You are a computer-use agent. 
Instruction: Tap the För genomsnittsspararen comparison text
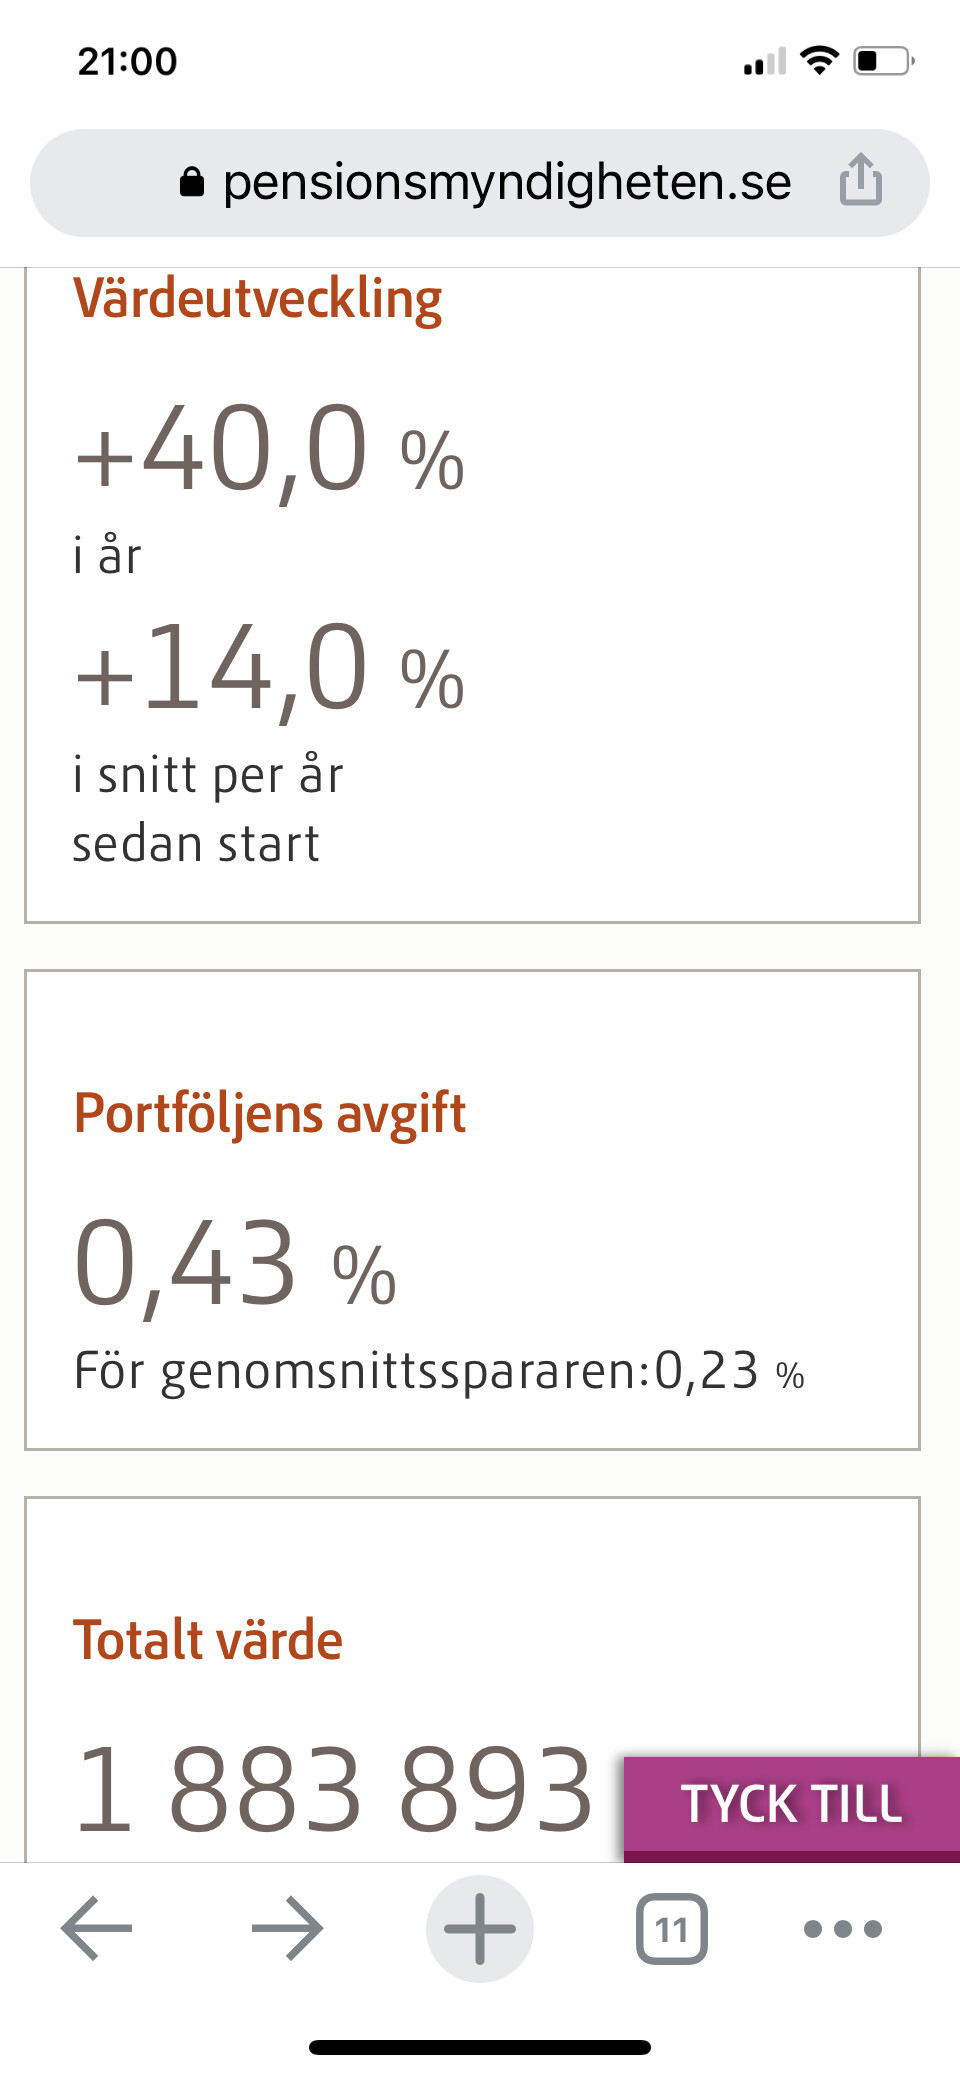point(438,1371)
